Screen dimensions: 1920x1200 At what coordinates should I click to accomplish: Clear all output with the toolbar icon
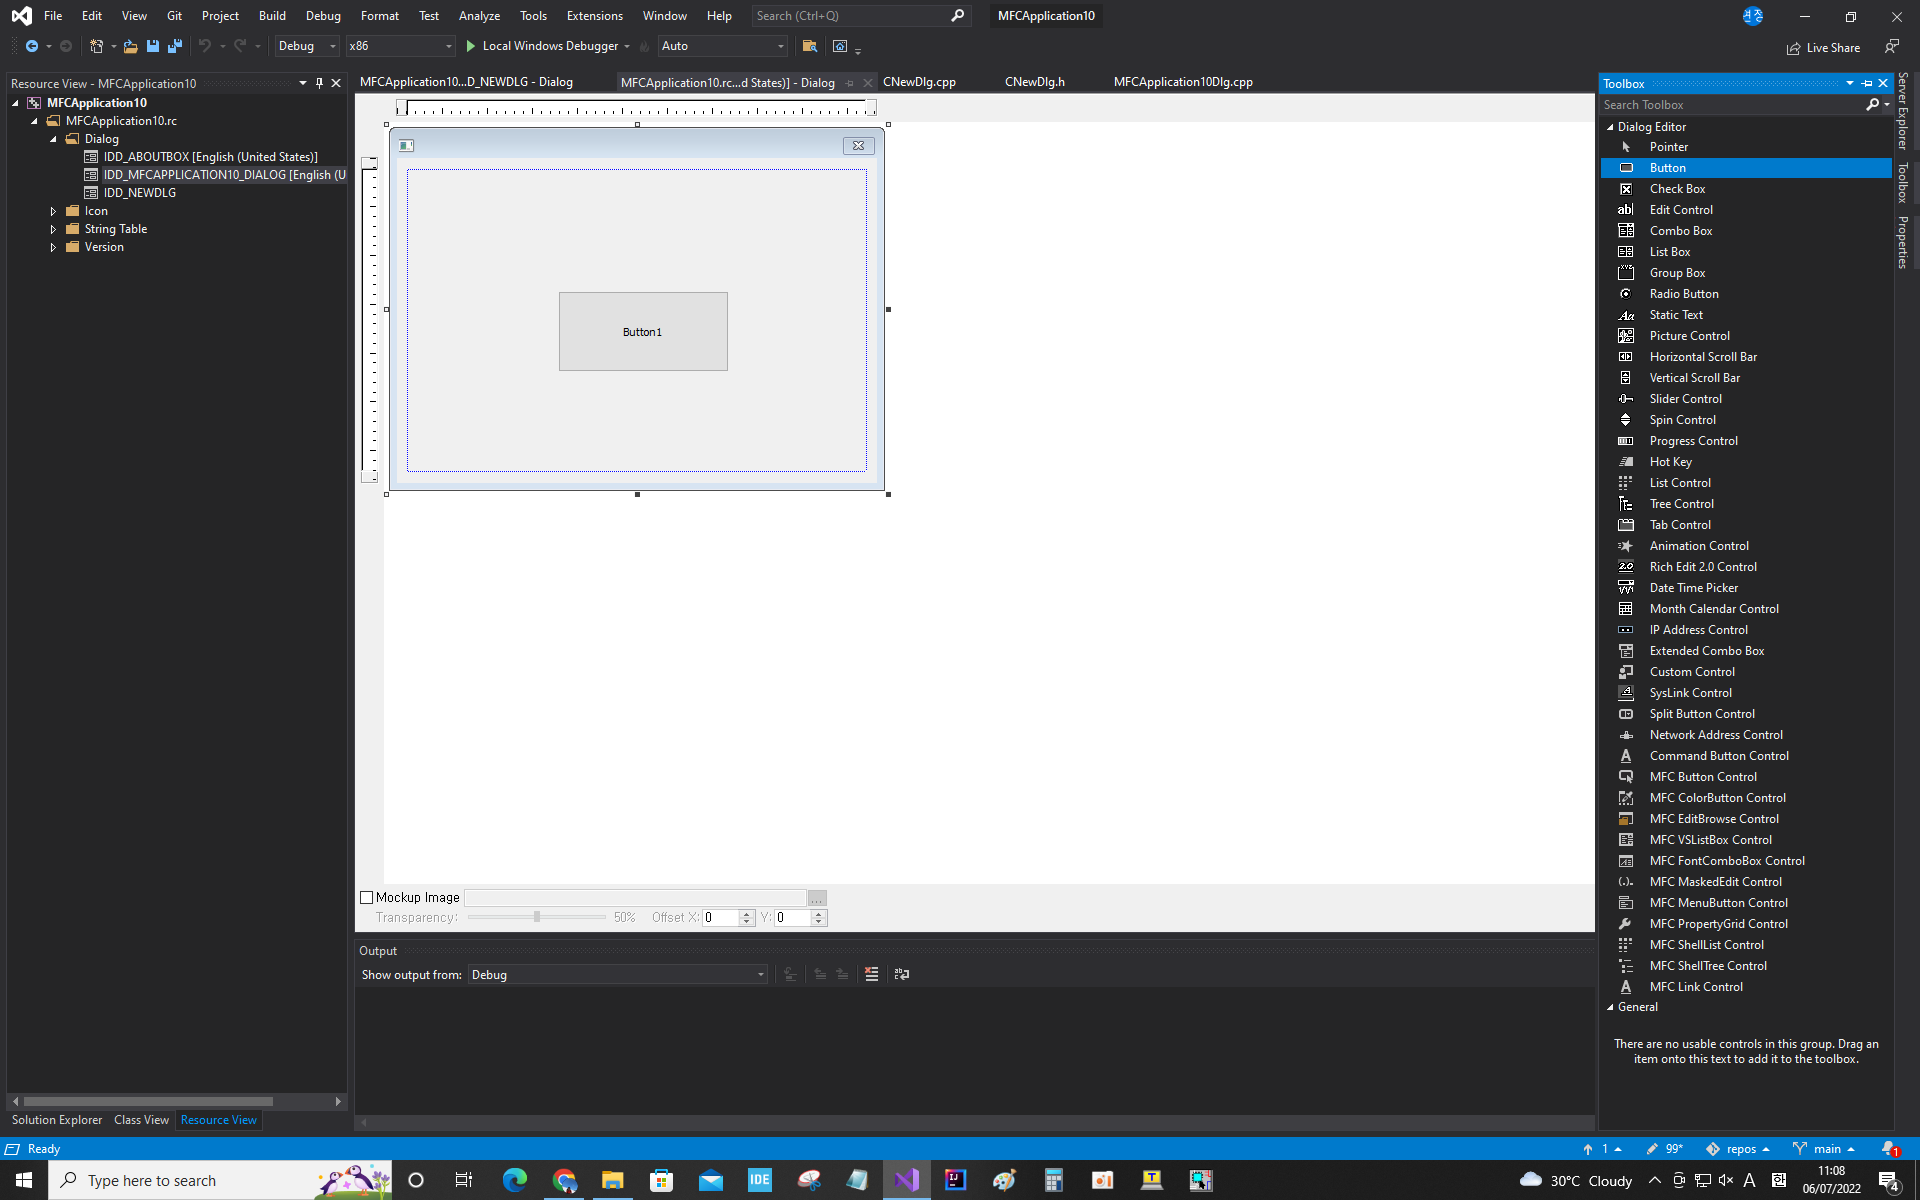pyautogui.click(x=872, y=974)
